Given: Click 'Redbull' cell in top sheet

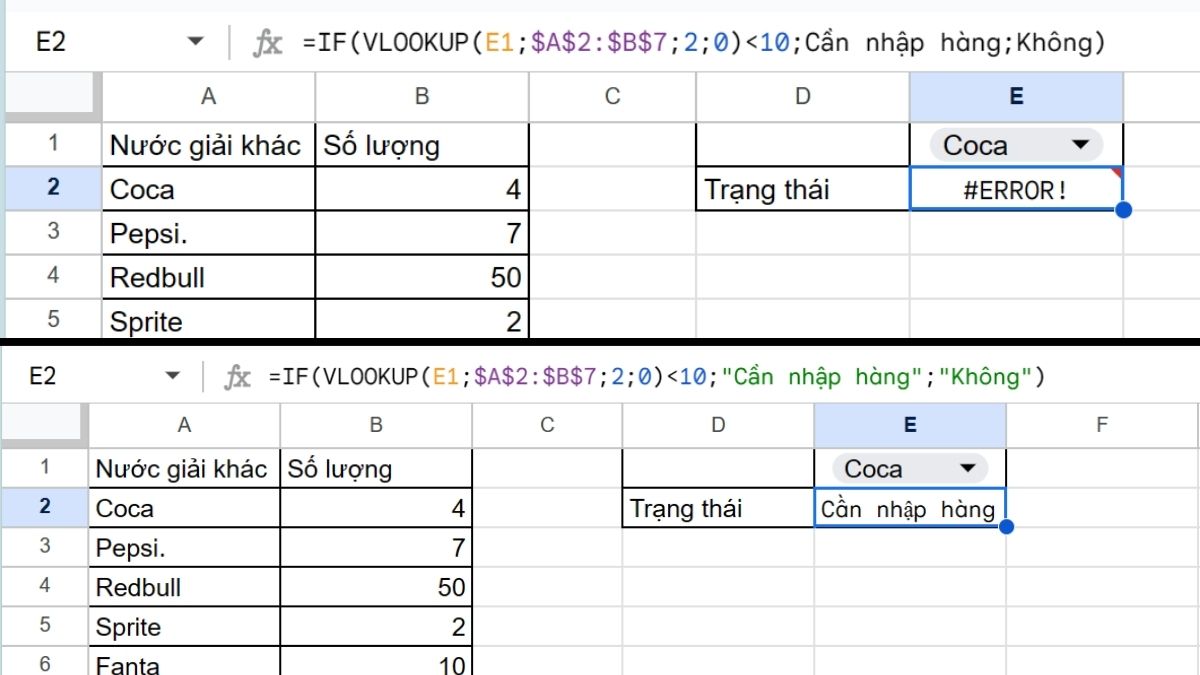Looking at the screenshot, I should (208, 276).
